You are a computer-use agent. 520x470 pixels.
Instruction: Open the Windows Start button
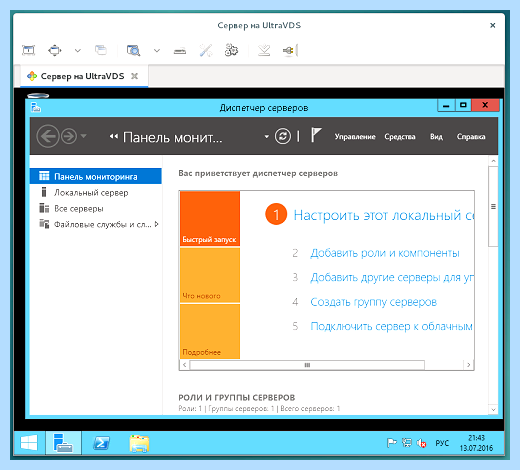[29, 443]
